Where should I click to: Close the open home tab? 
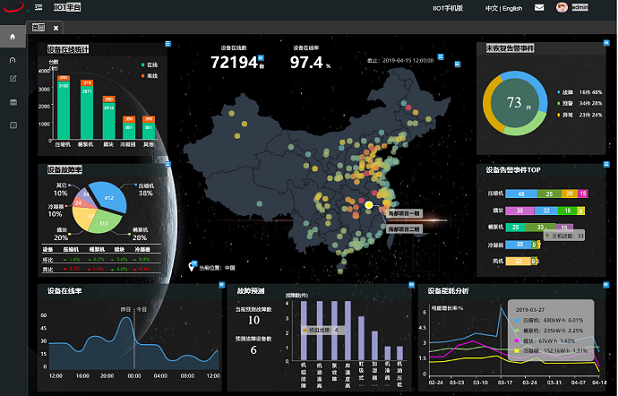[x=56, y=28]
